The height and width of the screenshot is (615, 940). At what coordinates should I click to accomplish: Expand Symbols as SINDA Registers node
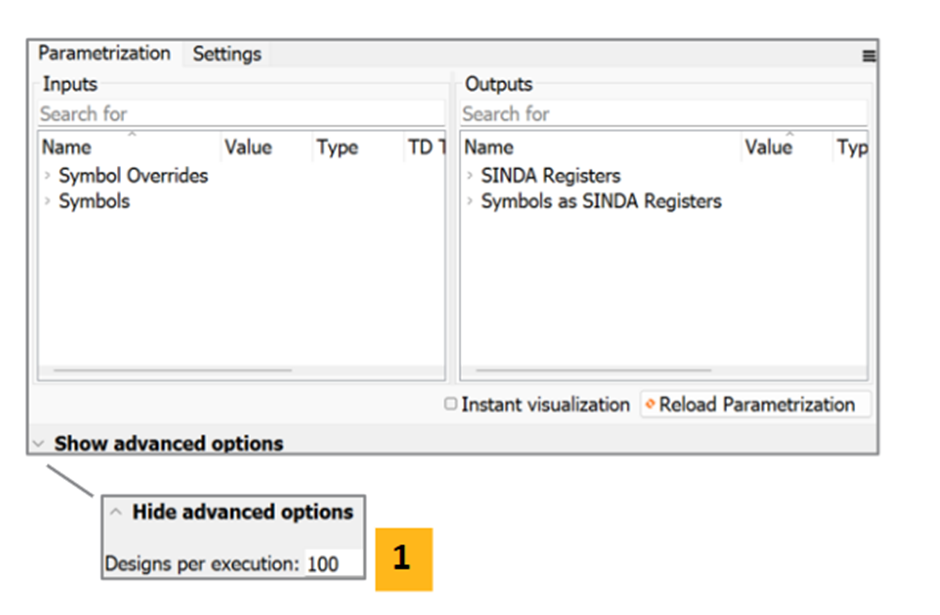470,202
